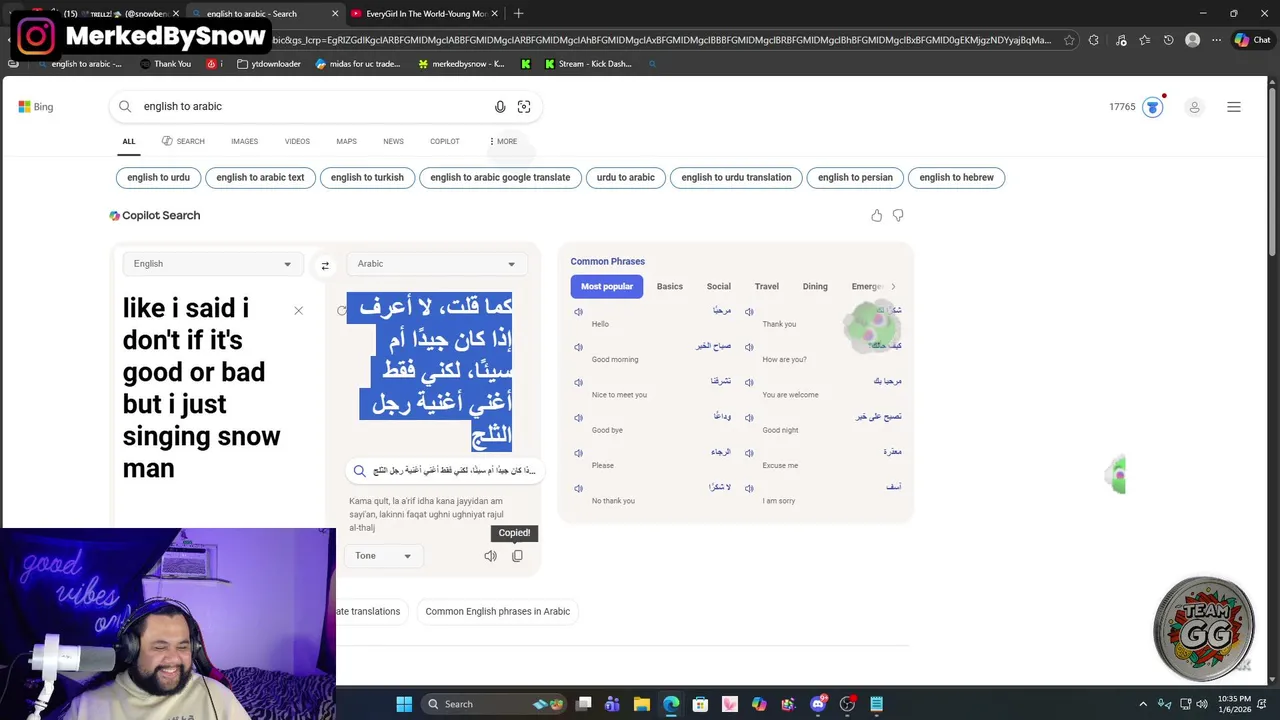The image size is (1280, 720).
Task: Play audio for Good night phrase
Action: pyautogui.click(x=749, y=418)
